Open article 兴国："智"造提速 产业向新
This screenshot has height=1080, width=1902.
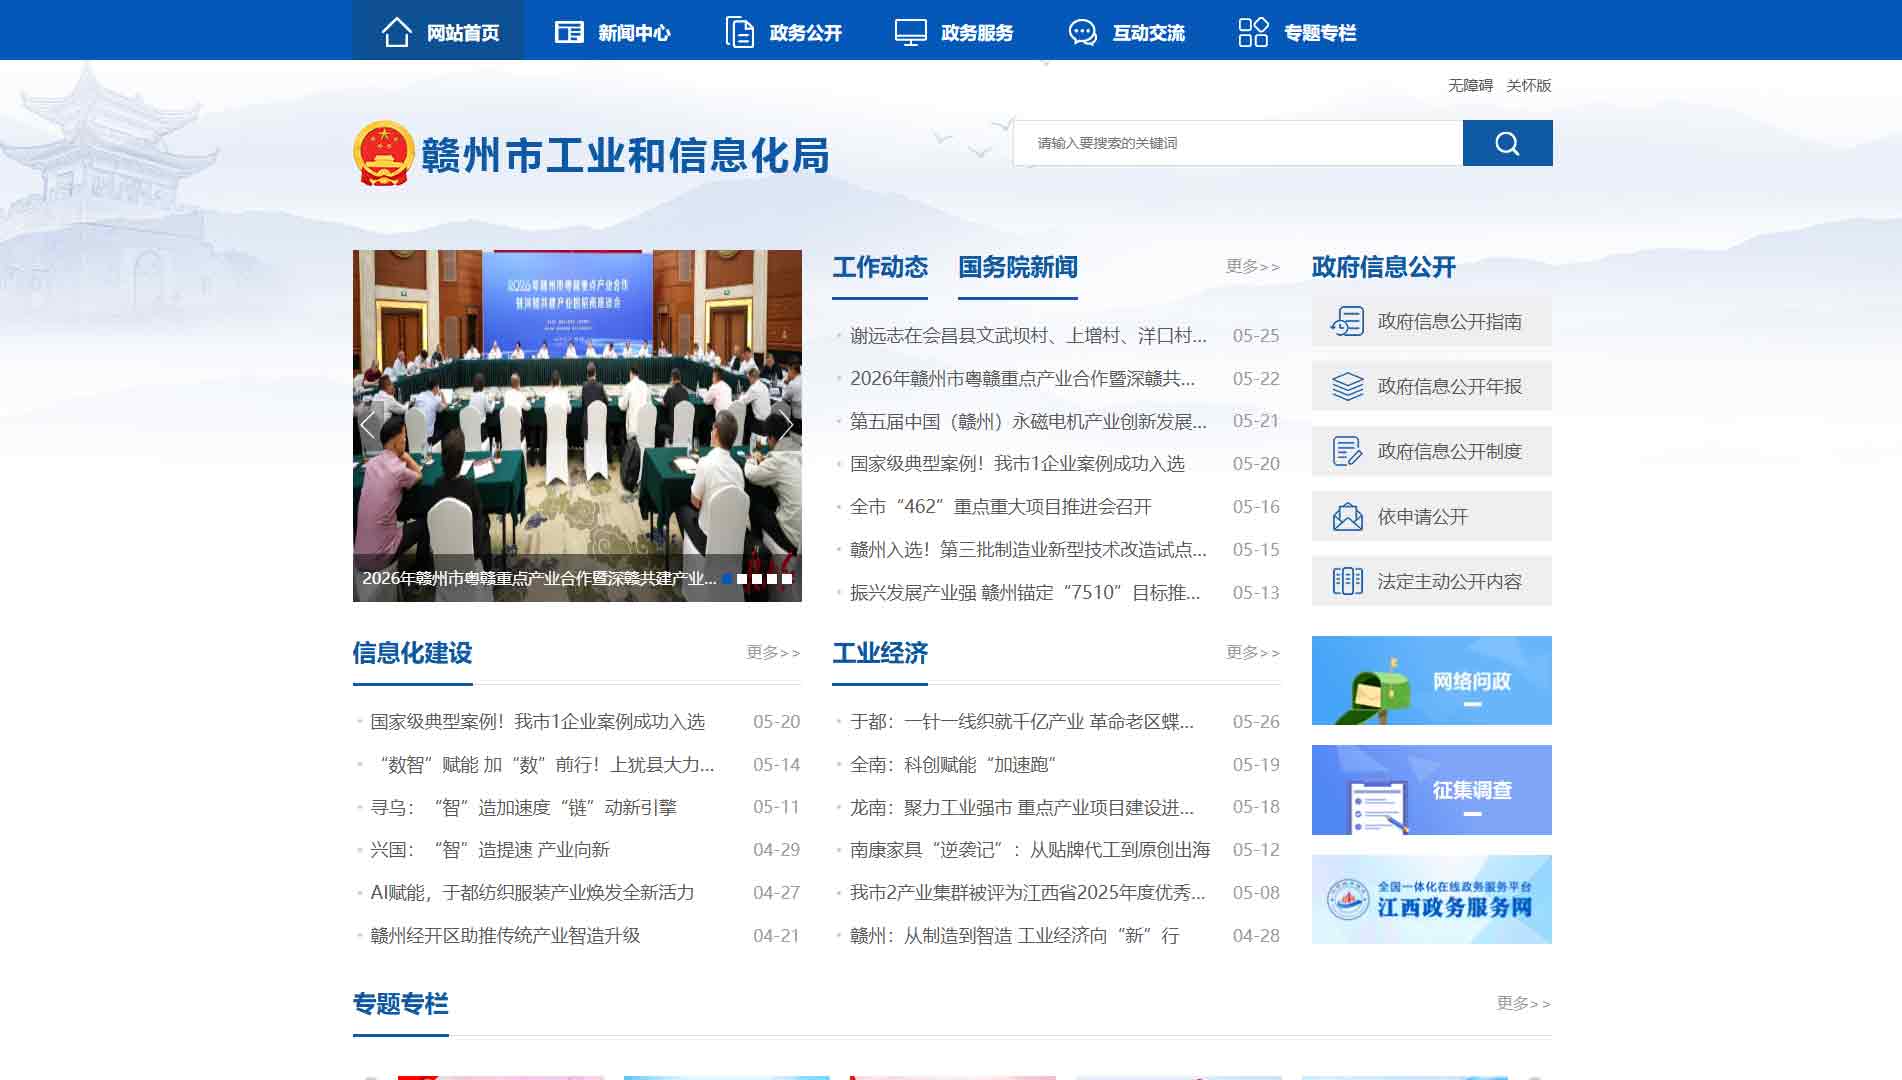490,850
